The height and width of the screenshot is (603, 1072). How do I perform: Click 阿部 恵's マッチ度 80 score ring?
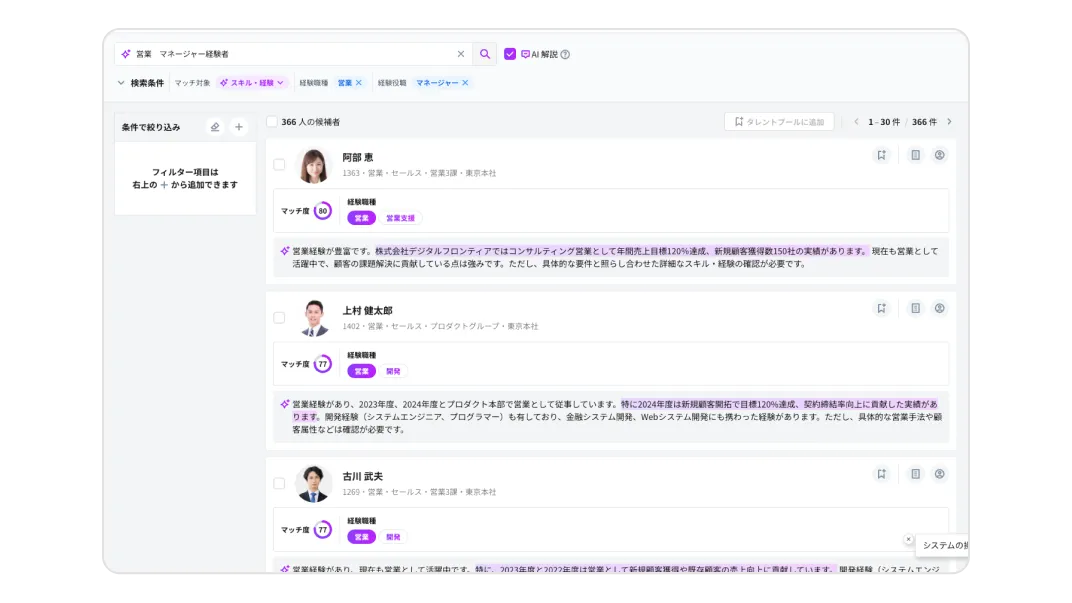coord(321,211)
